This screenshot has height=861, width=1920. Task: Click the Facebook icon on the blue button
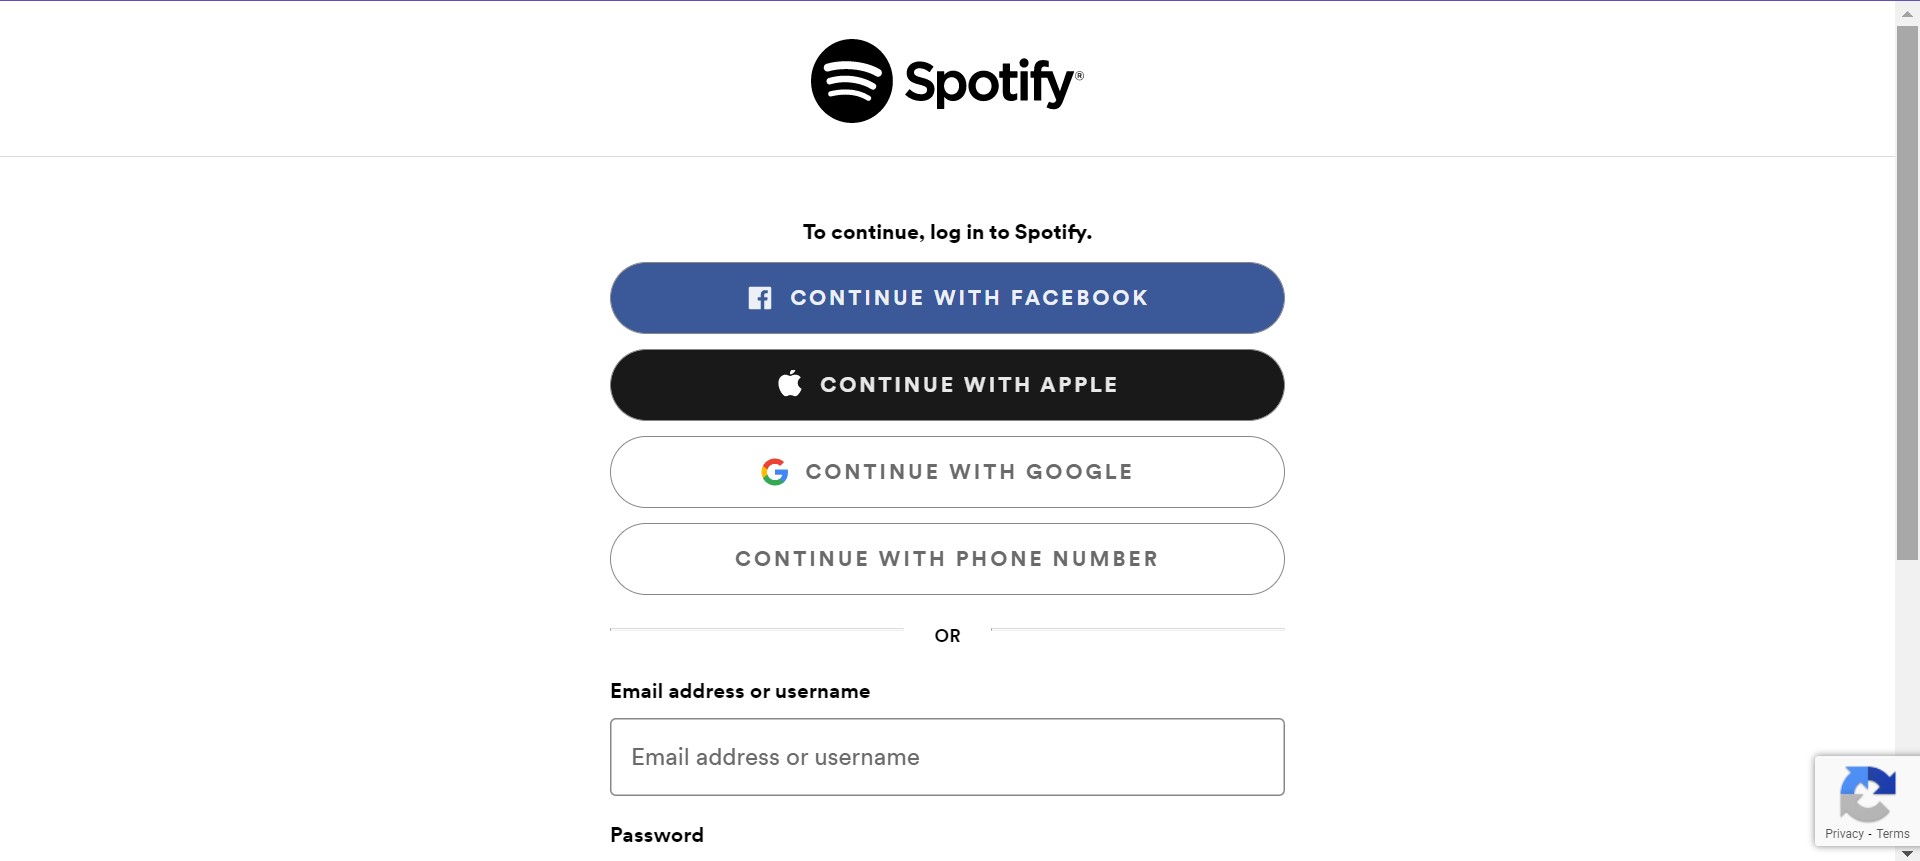pos(759,297)
